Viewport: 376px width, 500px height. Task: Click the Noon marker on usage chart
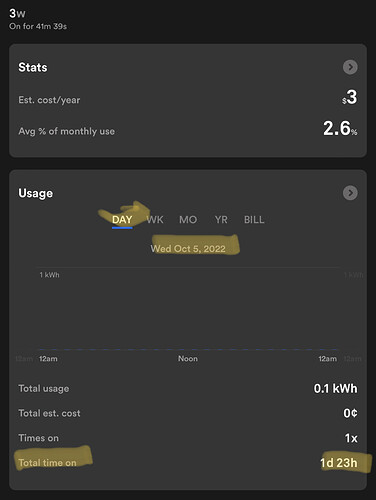[188, 359]
